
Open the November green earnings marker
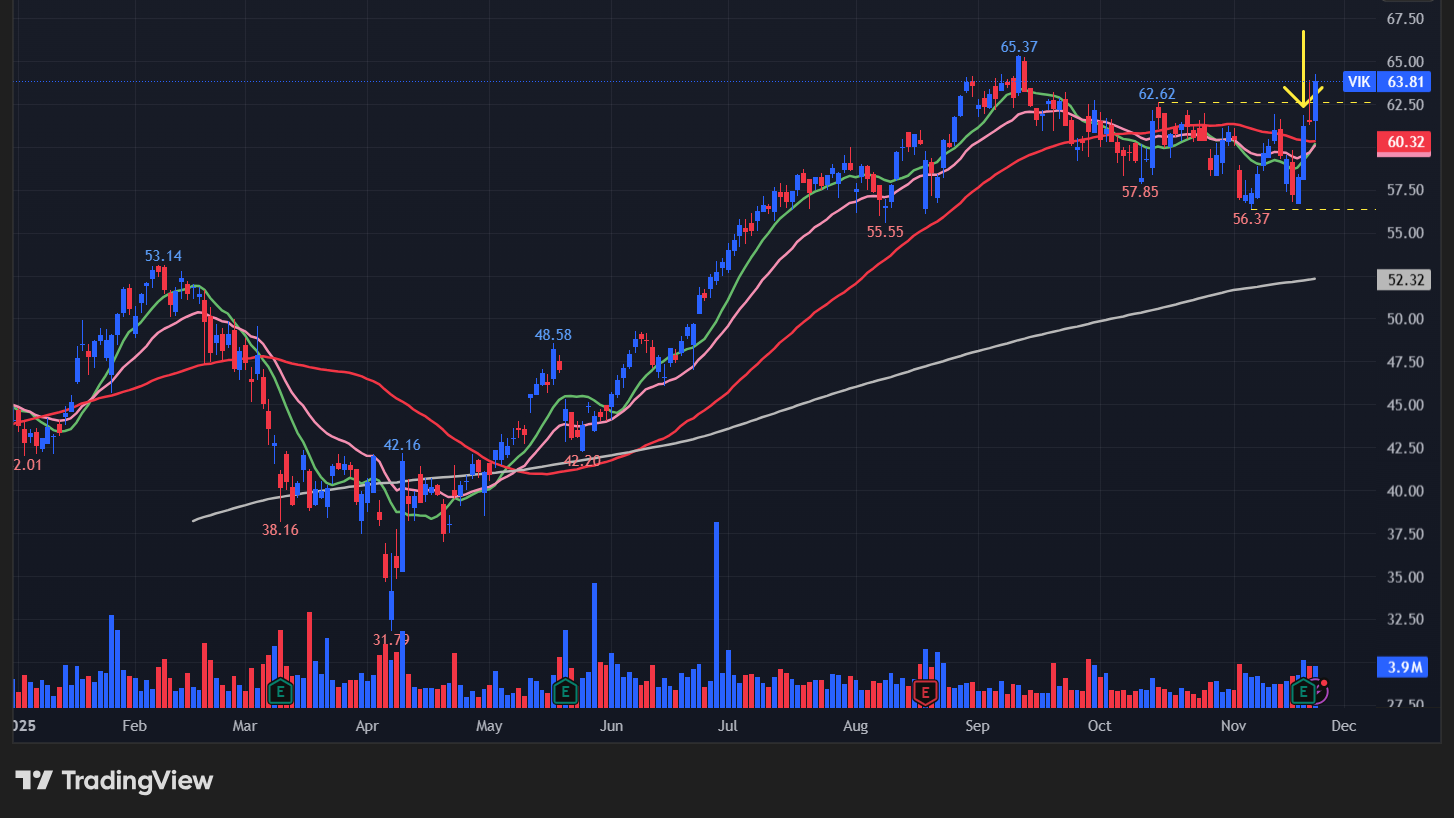pos(1303,691)
